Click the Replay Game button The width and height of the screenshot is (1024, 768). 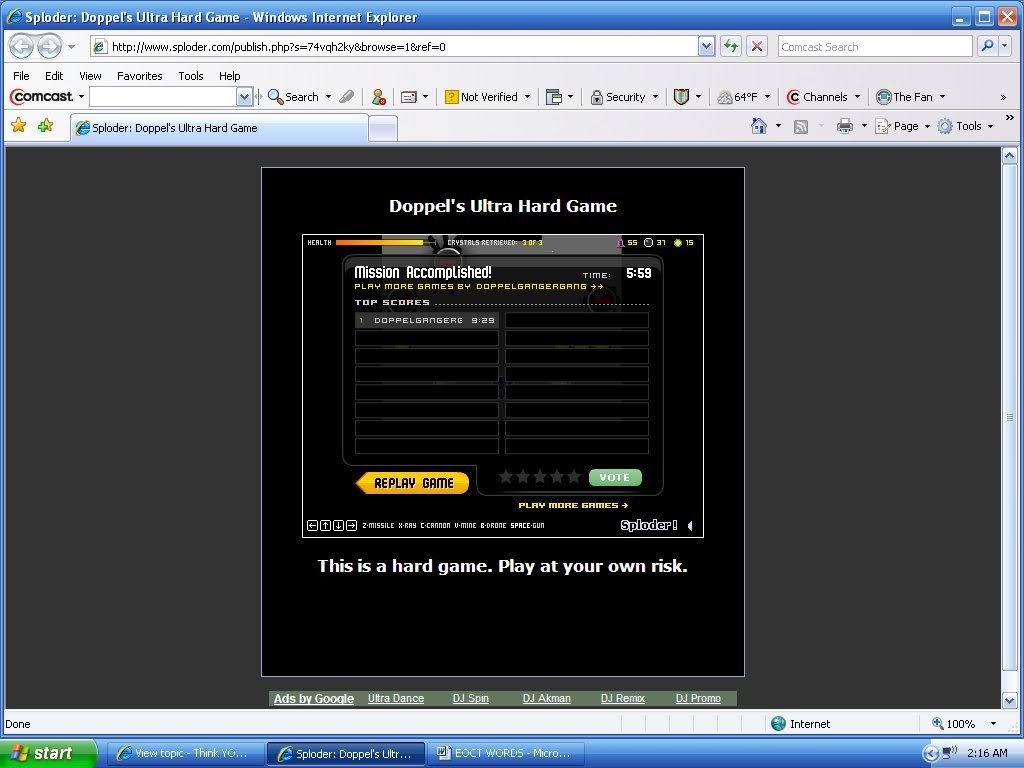[x=412, y=483]
